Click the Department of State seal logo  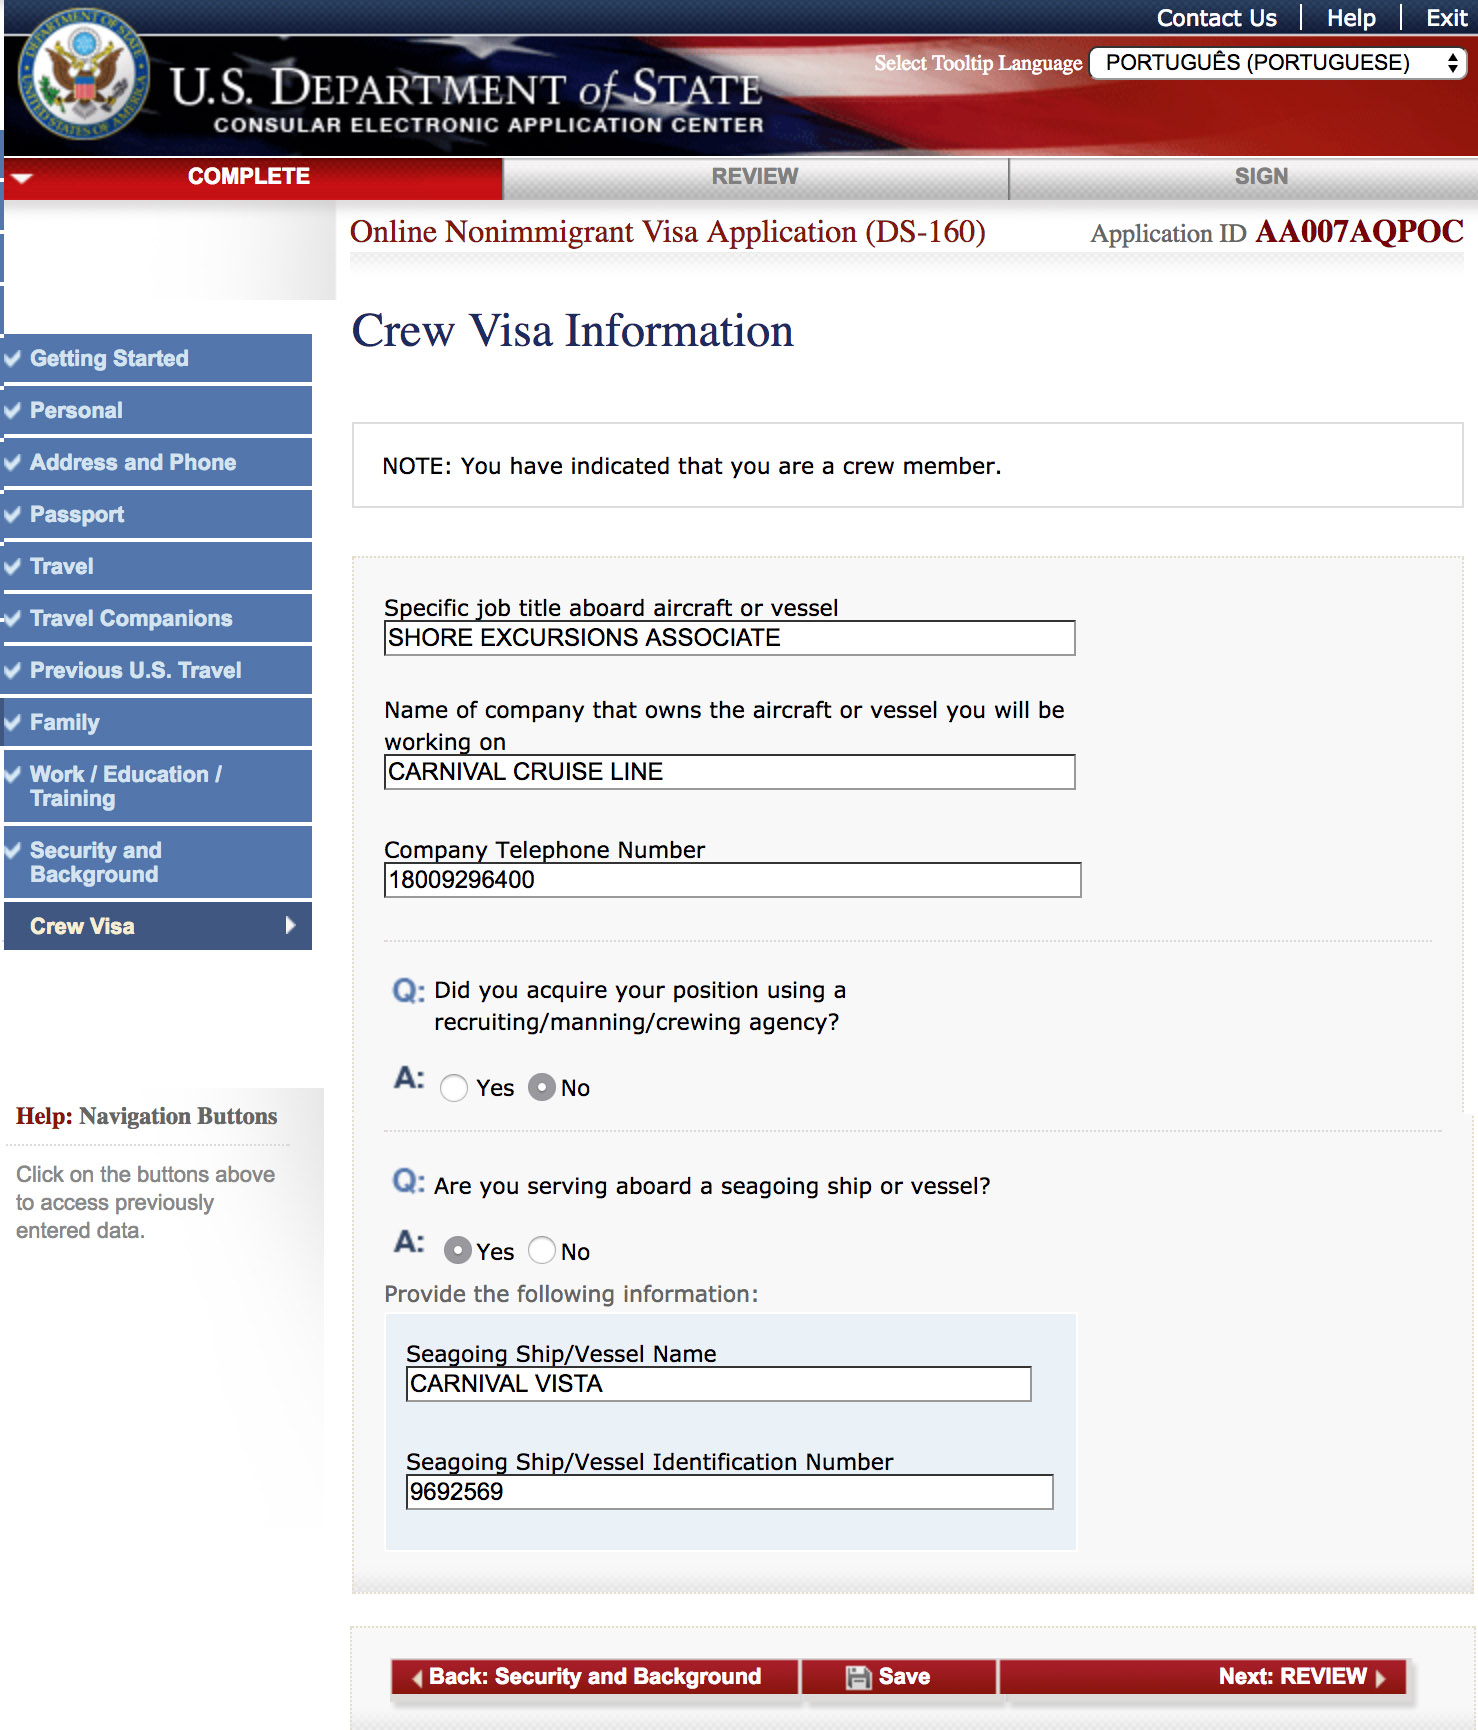(x=83, y=76)
